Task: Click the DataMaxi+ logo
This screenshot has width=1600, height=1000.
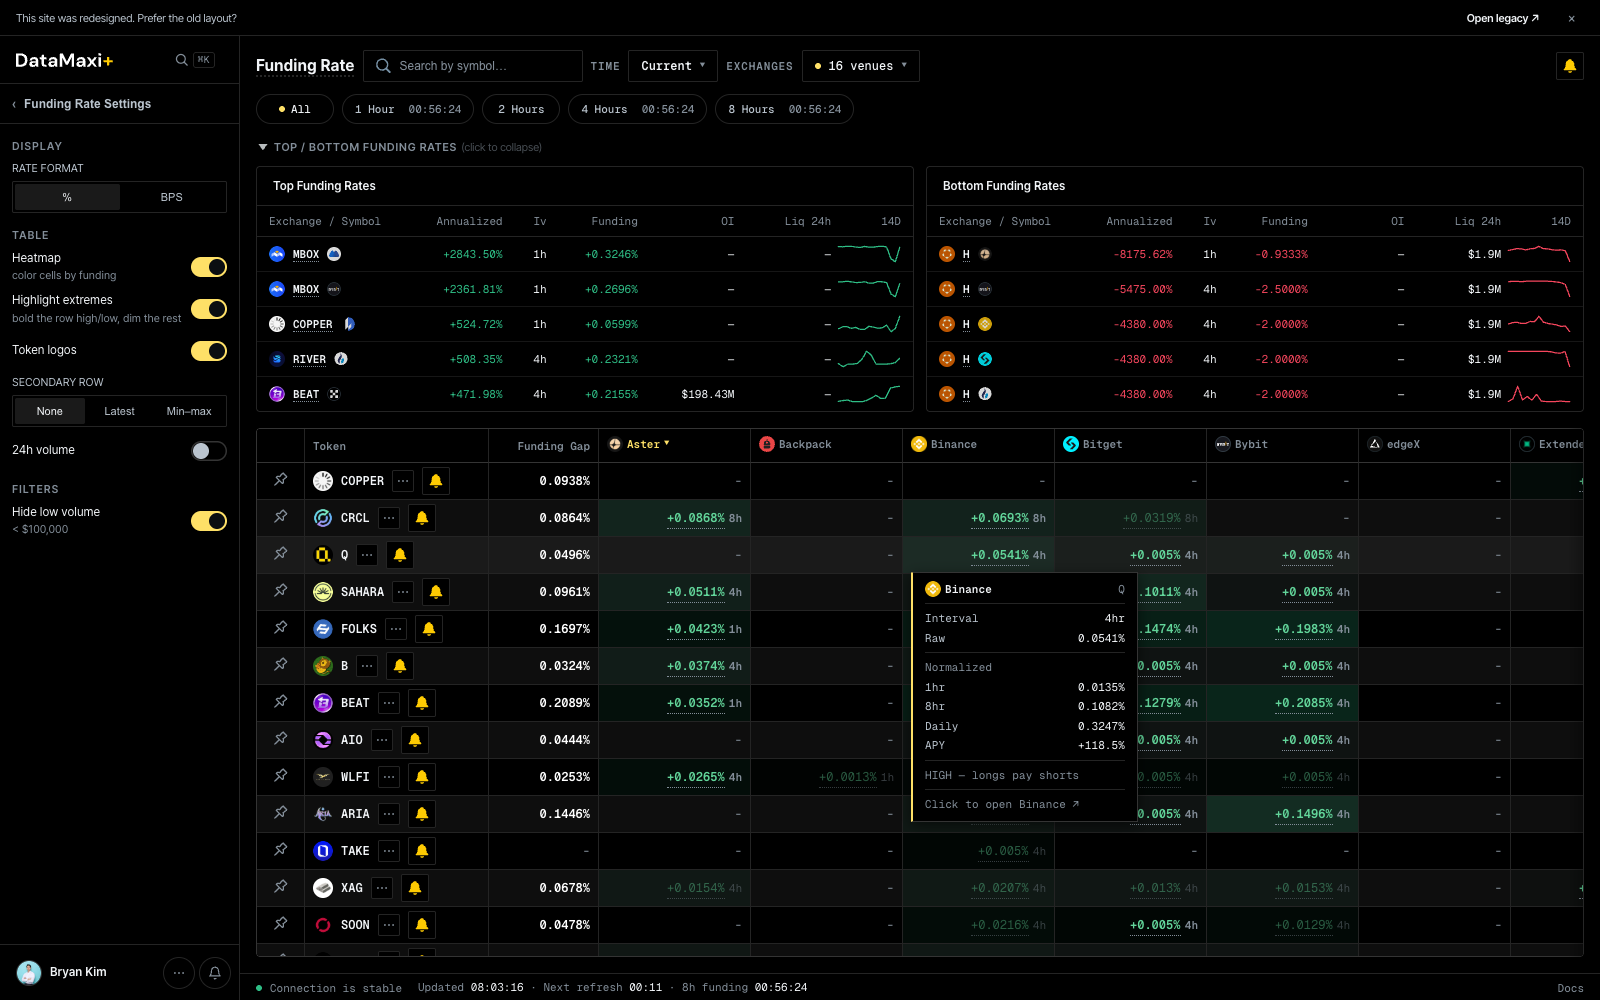Action: (x=64, y=60)
